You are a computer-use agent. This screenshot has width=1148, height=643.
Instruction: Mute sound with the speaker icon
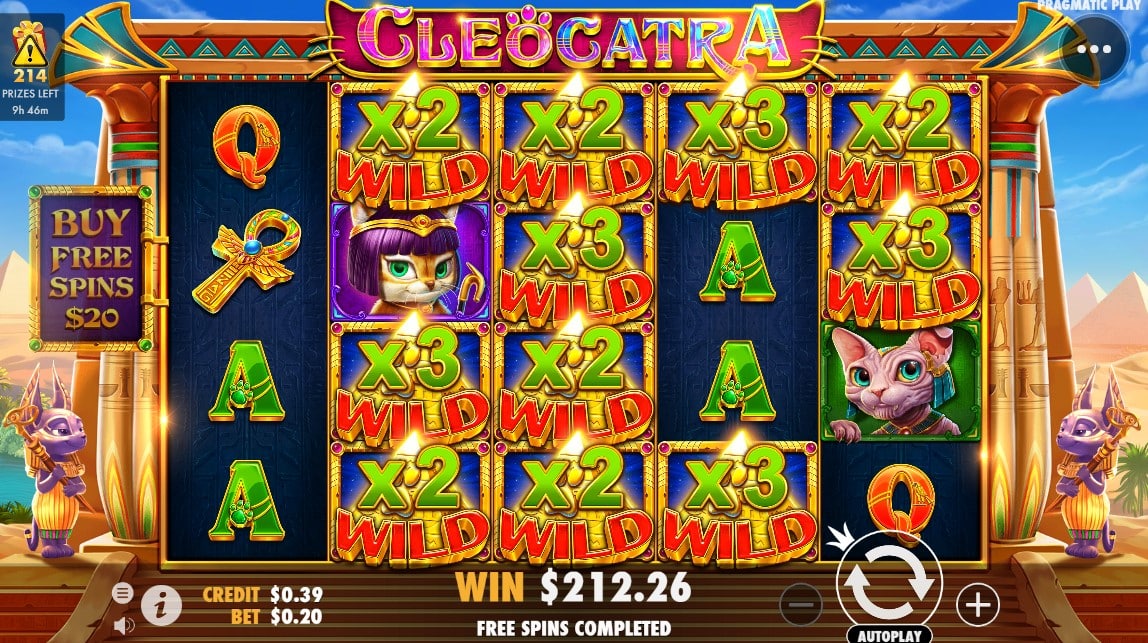point(124,625)
